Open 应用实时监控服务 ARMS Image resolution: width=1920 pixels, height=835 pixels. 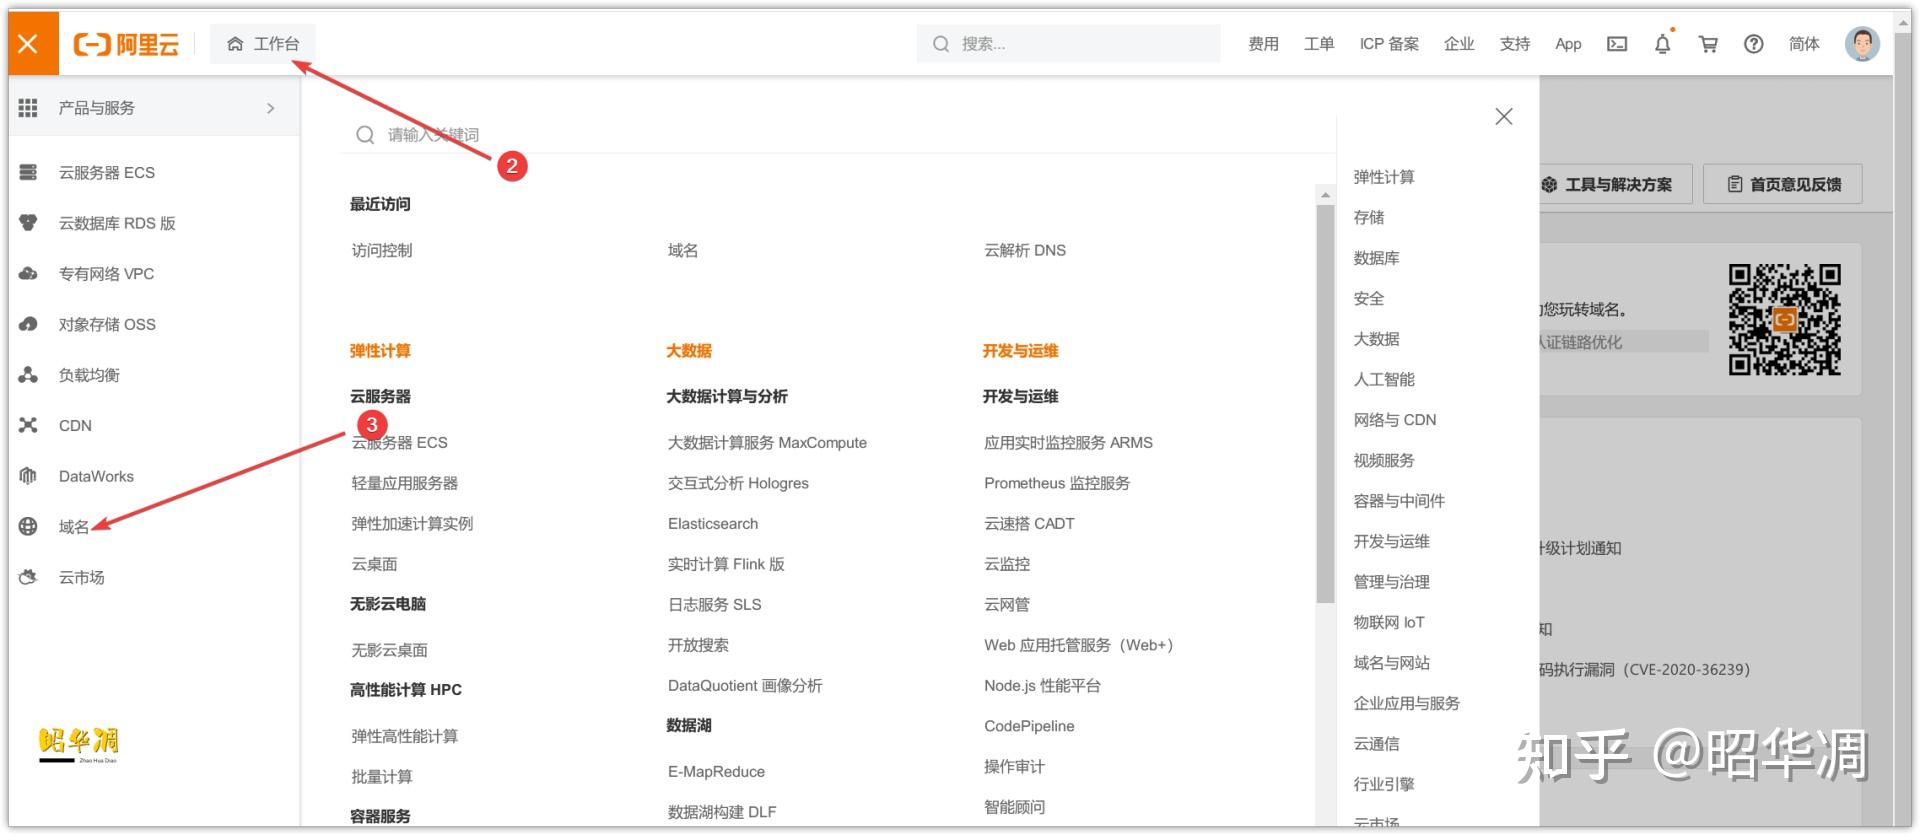tap(1068, 443)
